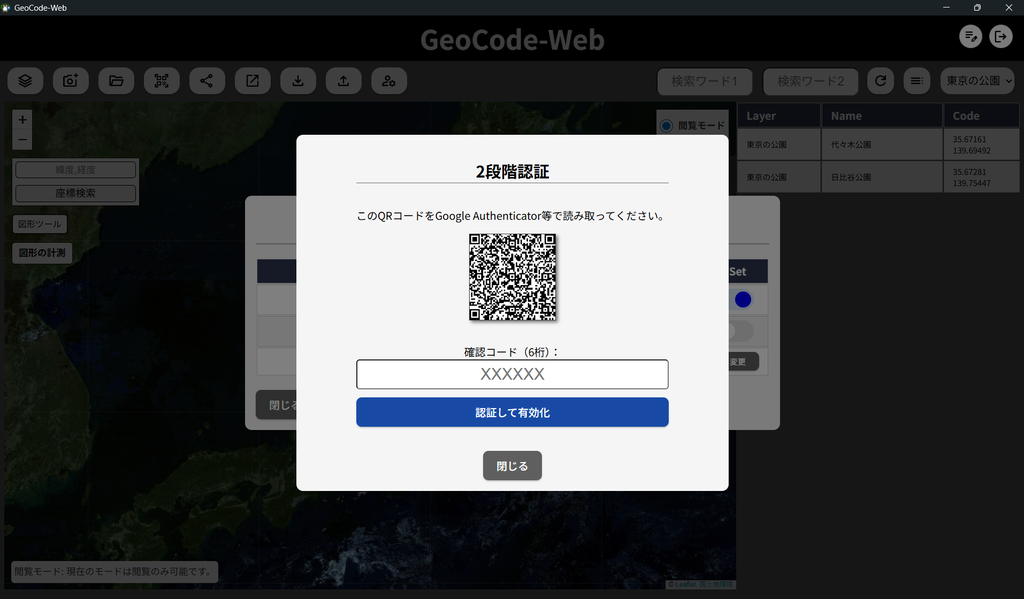This screenshot has width=1024, height=599.
Task: Click code cell 35.67161 139.69492
Action: (x=981, y=144)
